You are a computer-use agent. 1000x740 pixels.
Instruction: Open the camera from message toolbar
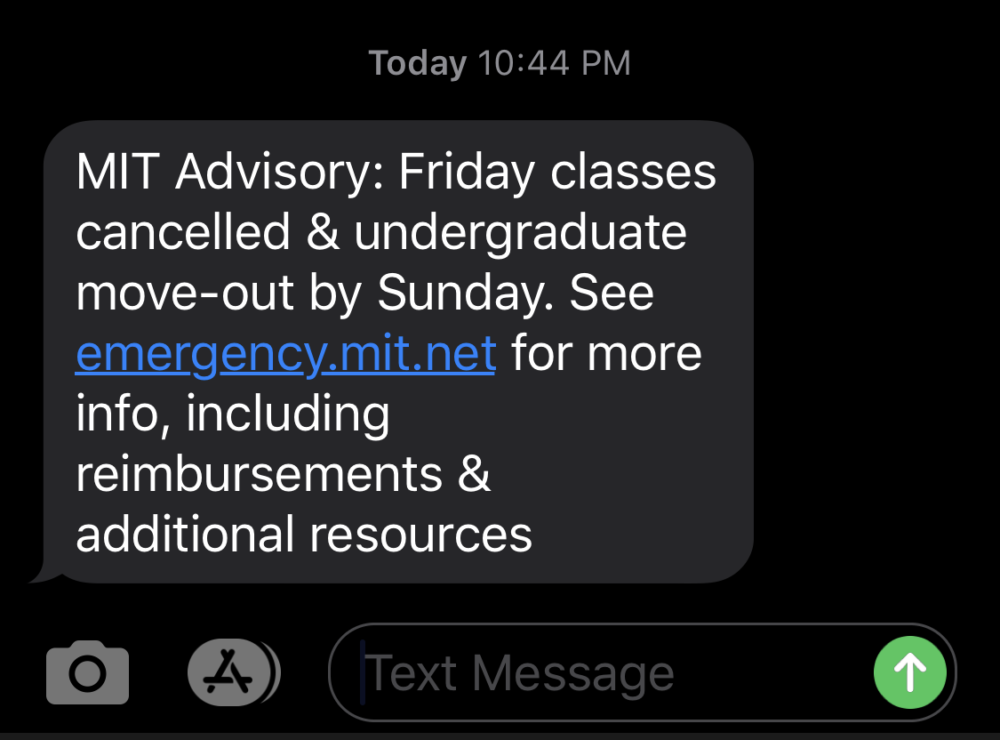[87, 672]
